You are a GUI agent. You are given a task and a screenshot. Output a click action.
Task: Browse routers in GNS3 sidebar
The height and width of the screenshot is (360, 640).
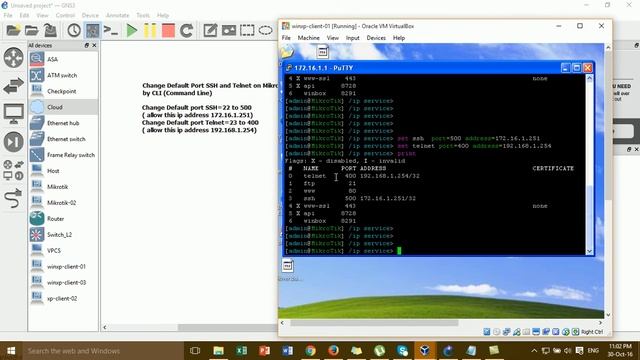click(x=13, y=58)
